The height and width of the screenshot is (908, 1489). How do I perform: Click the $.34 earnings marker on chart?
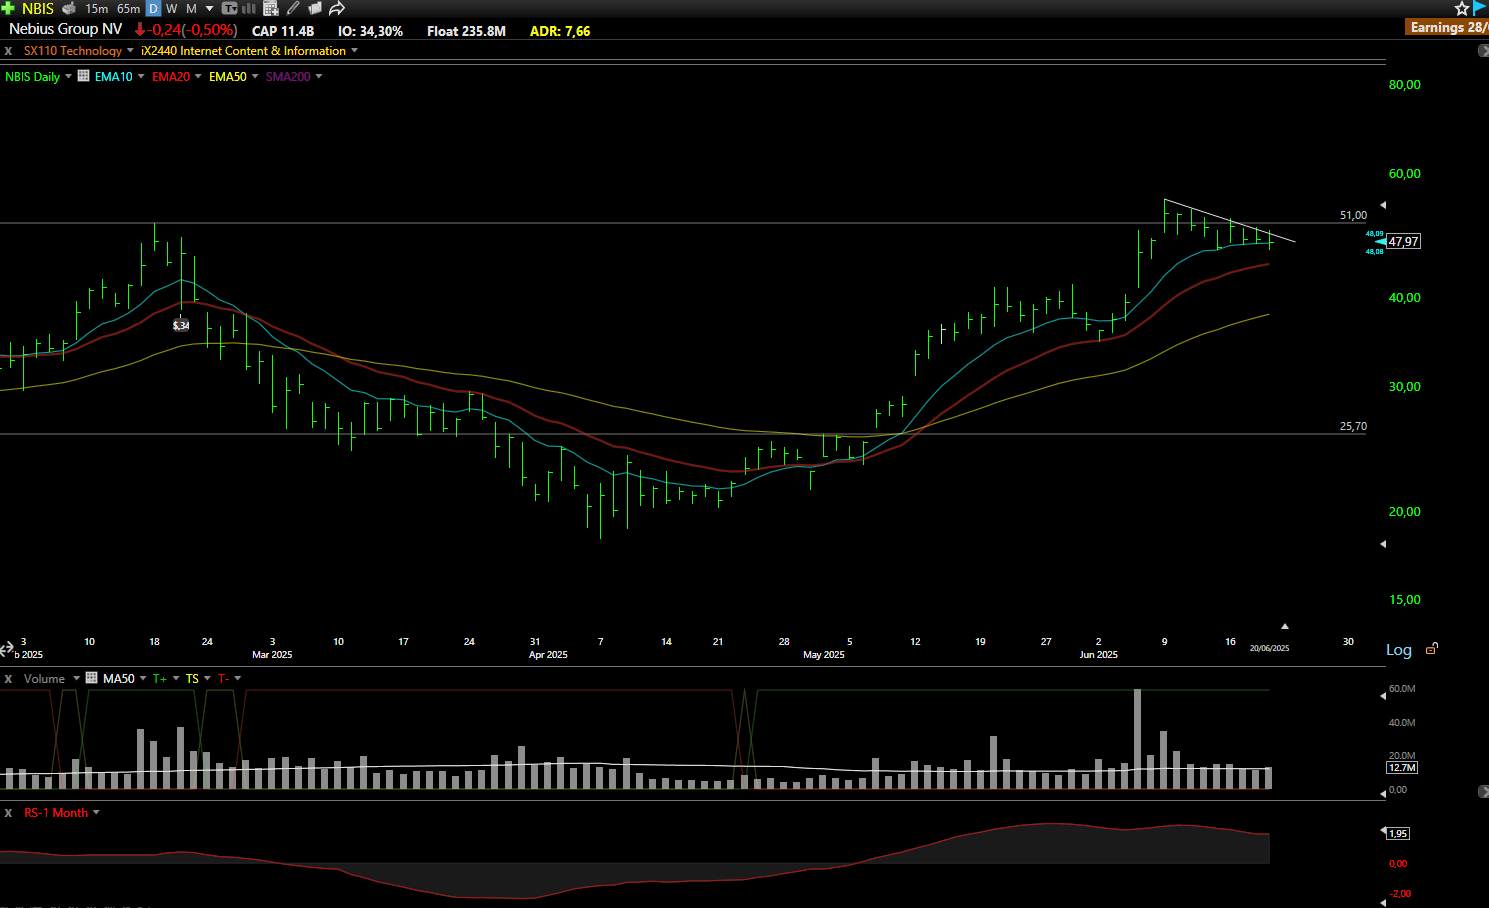pyautogui.click(x=181, y=325)
